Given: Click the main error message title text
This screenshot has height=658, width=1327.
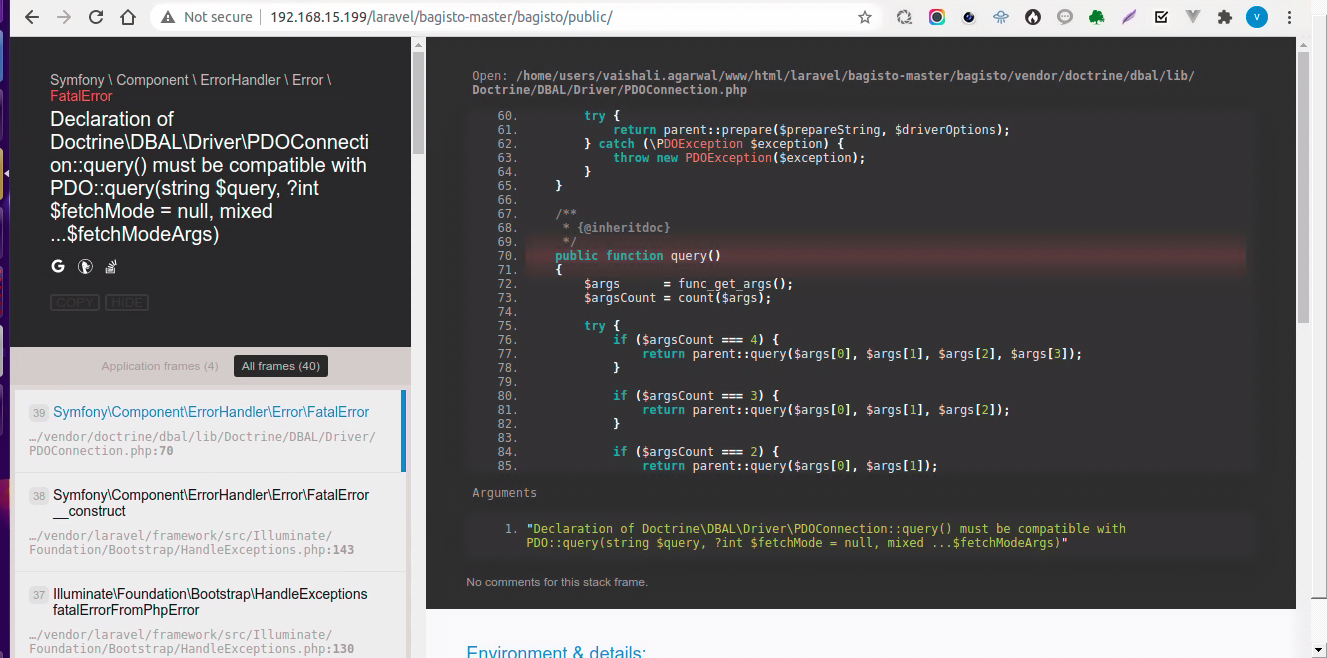Looking at the screenshot, I should (x=209, y=177).
